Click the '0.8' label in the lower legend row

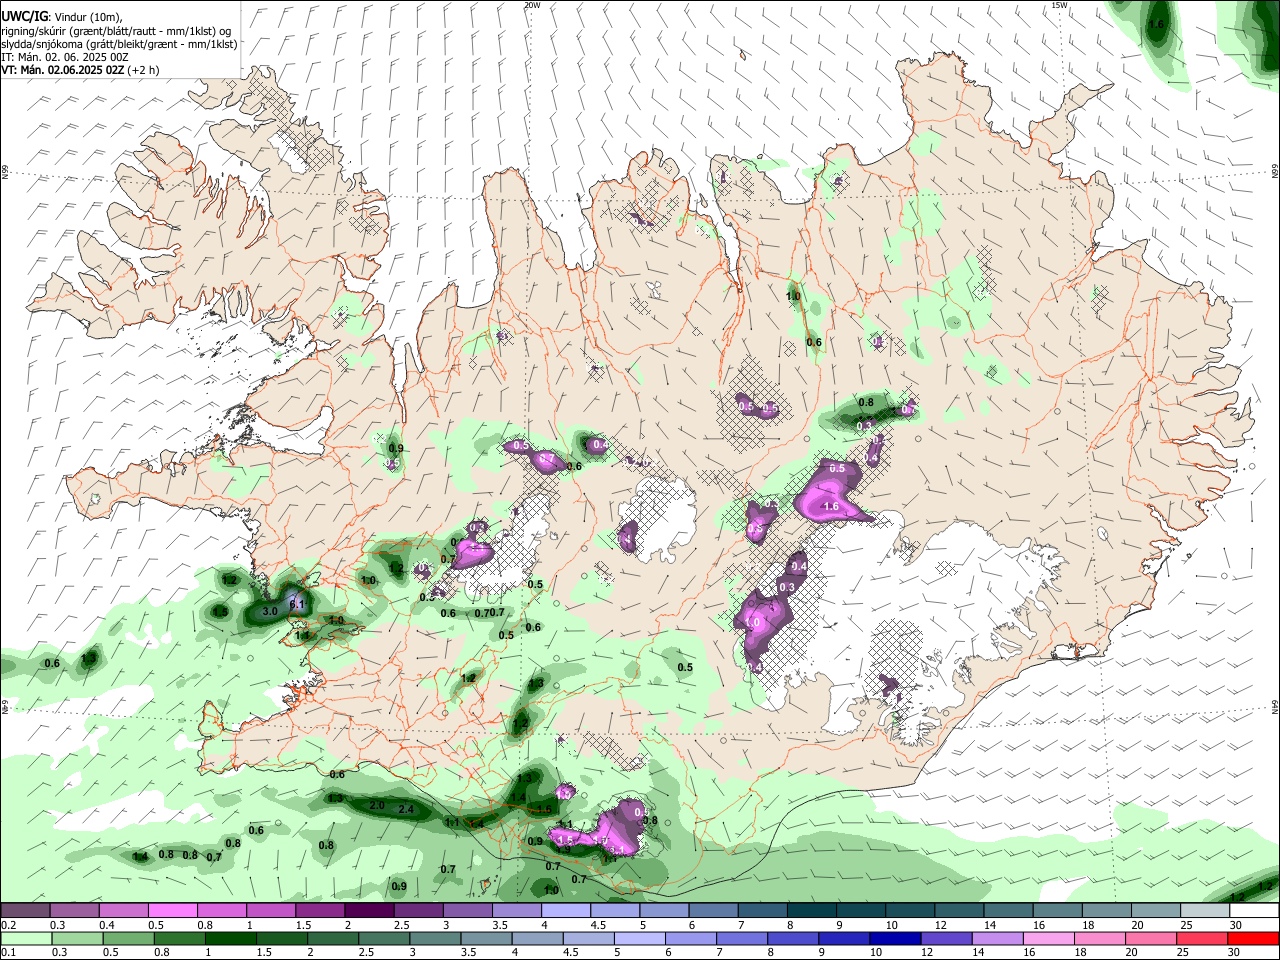tap(160, 953)
